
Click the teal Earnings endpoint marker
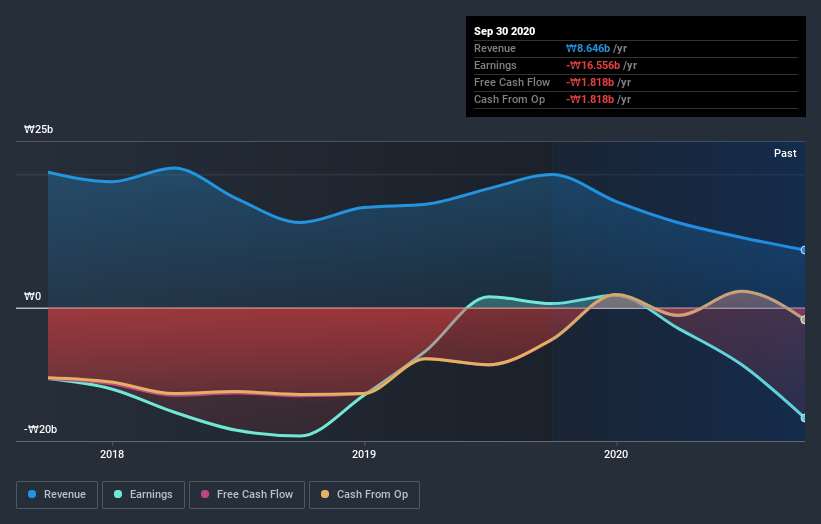[804, 418]
